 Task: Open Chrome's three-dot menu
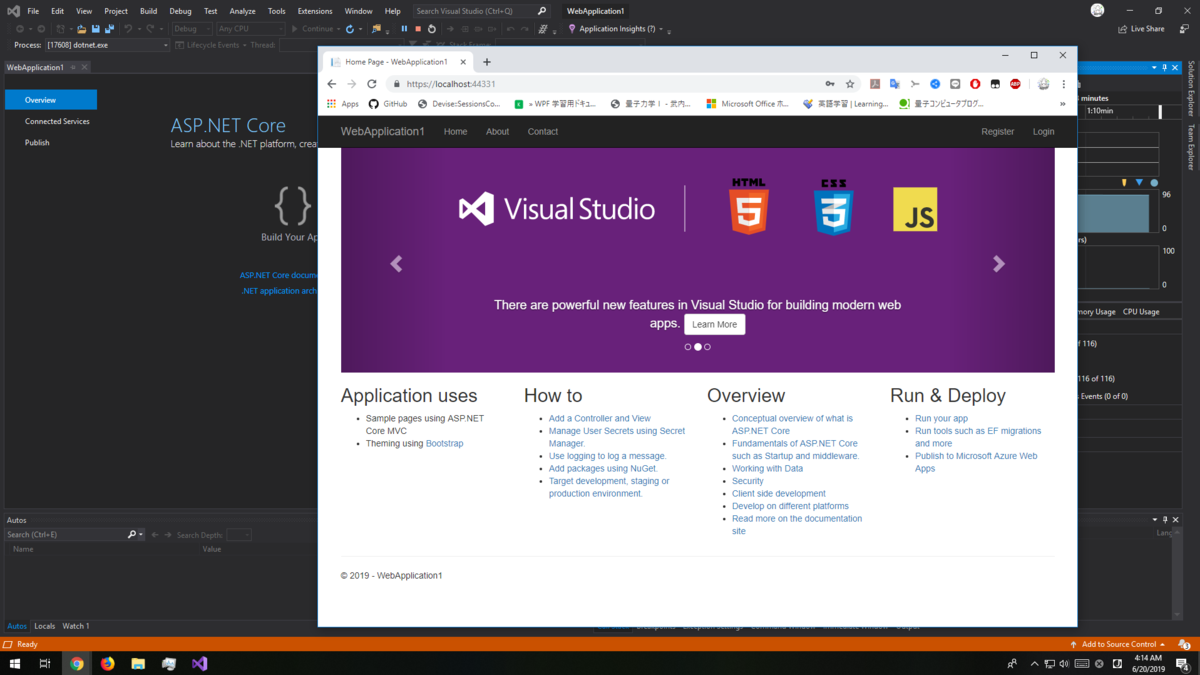(x=1064, y=84)
